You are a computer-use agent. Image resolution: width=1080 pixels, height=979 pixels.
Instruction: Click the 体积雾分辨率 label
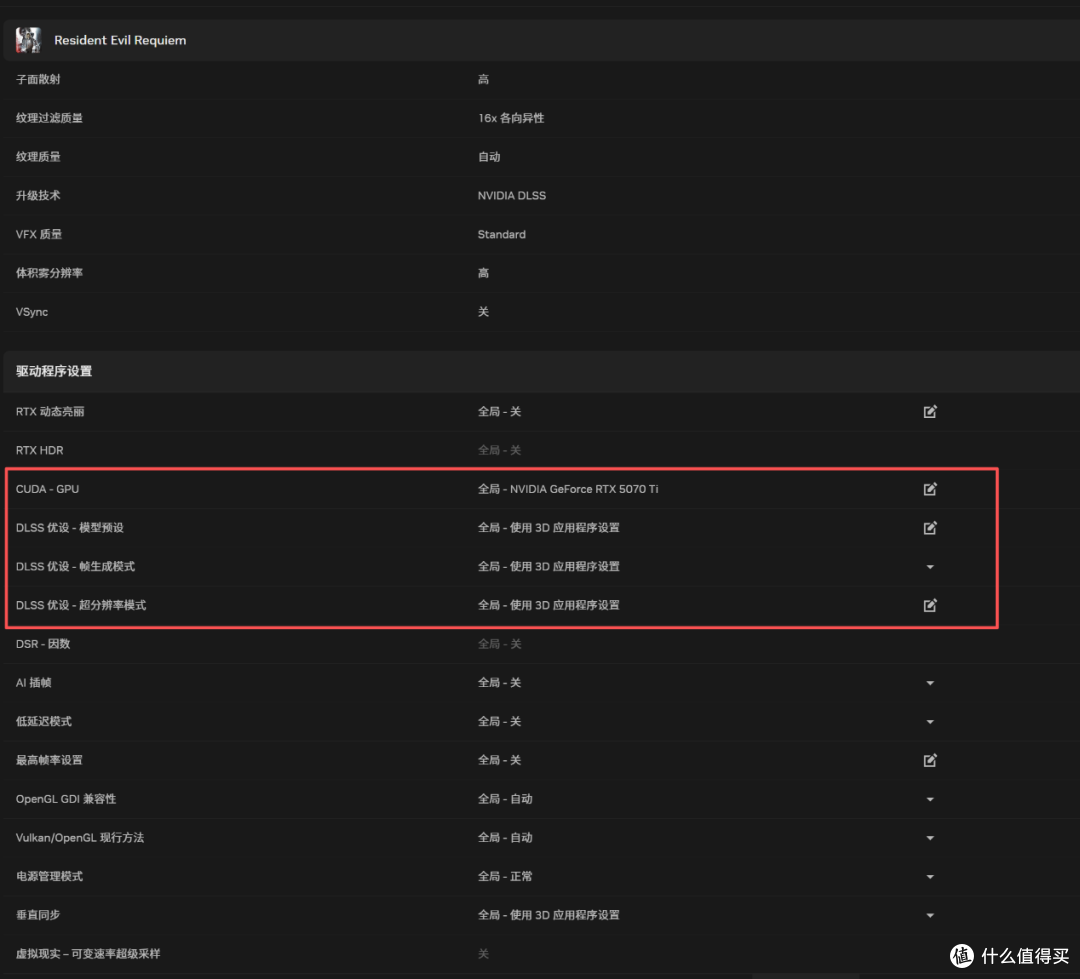point(49,273)
